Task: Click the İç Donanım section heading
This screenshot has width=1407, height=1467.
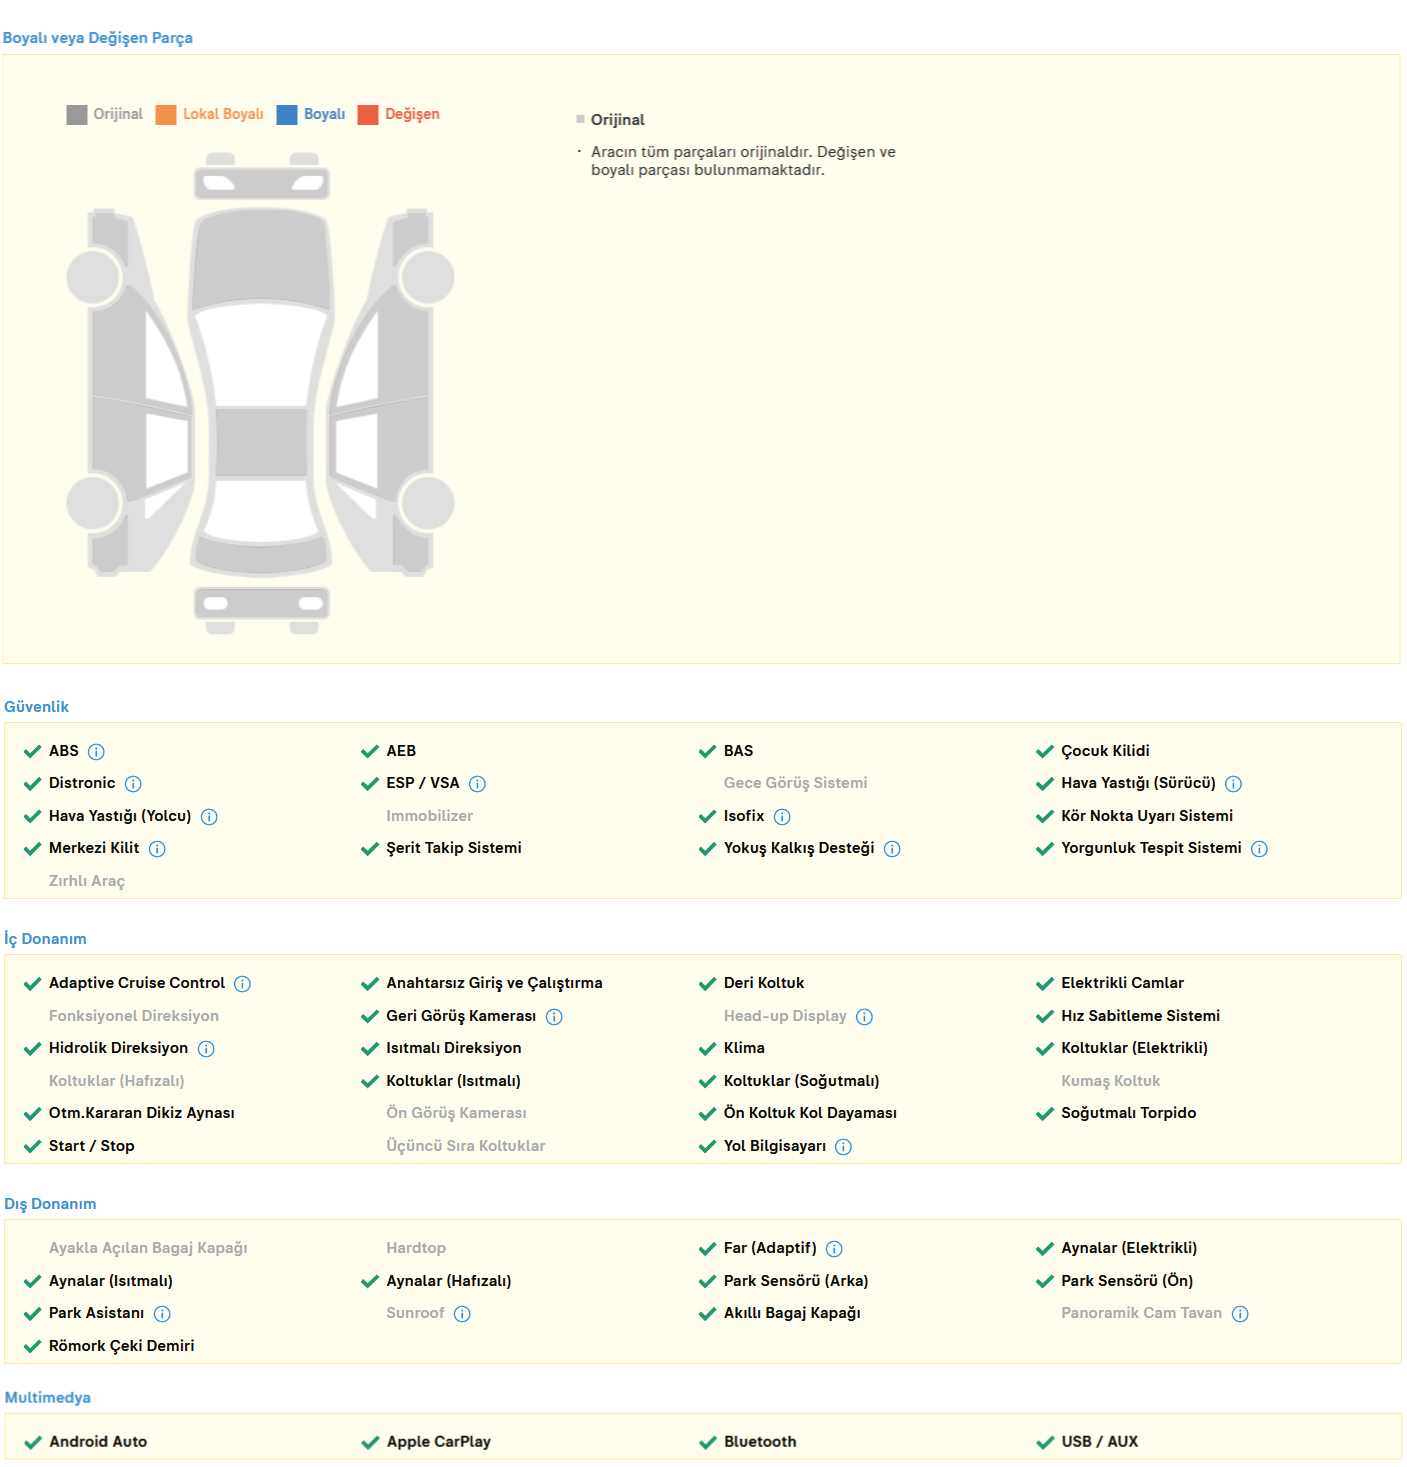Action: 45,939
